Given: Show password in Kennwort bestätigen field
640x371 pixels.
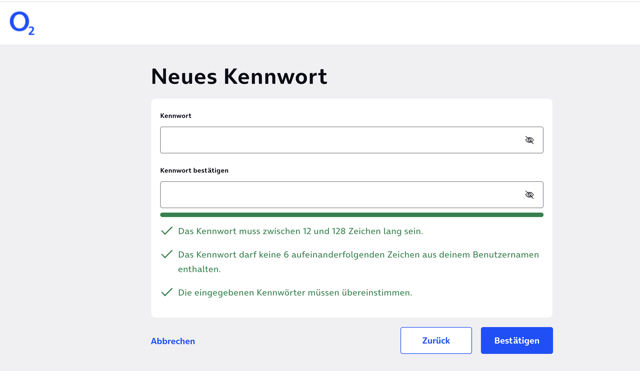Looking at the screenshot, I should pos(529,195).
